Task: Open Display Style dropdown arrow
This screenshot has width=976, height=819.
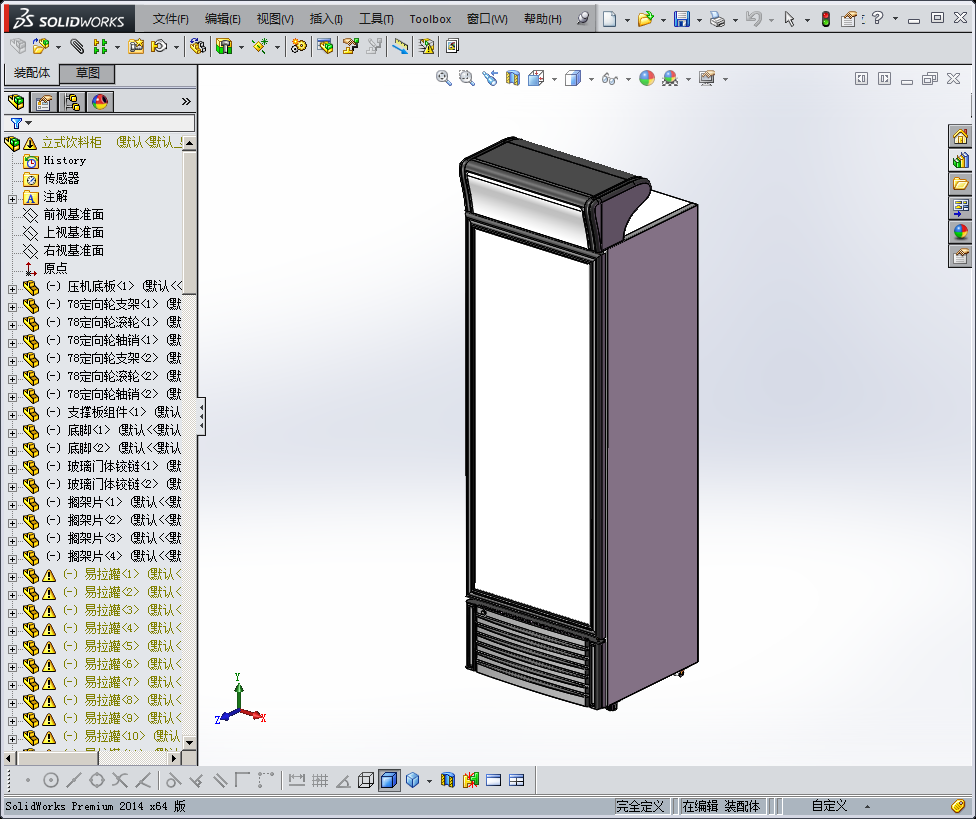Action: click(591, 80)
